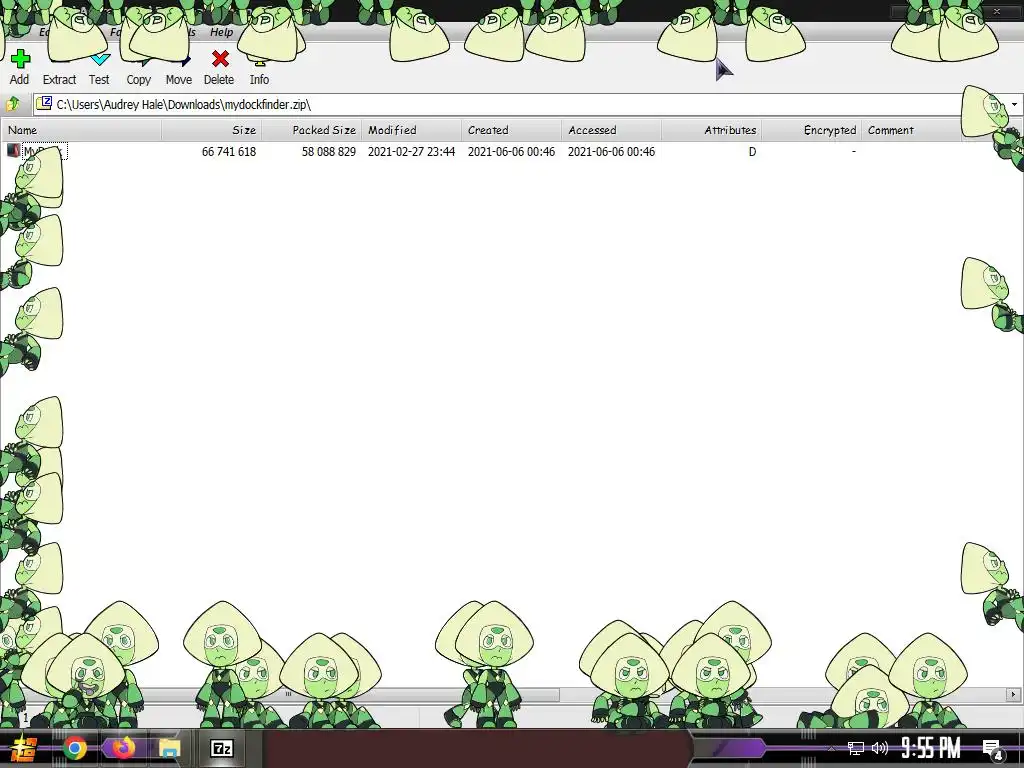The width and height of the screenshot is (1024, 768).
Task: Open the Info toolbar button
Action: pyautogui.click(x=259, y=69)
